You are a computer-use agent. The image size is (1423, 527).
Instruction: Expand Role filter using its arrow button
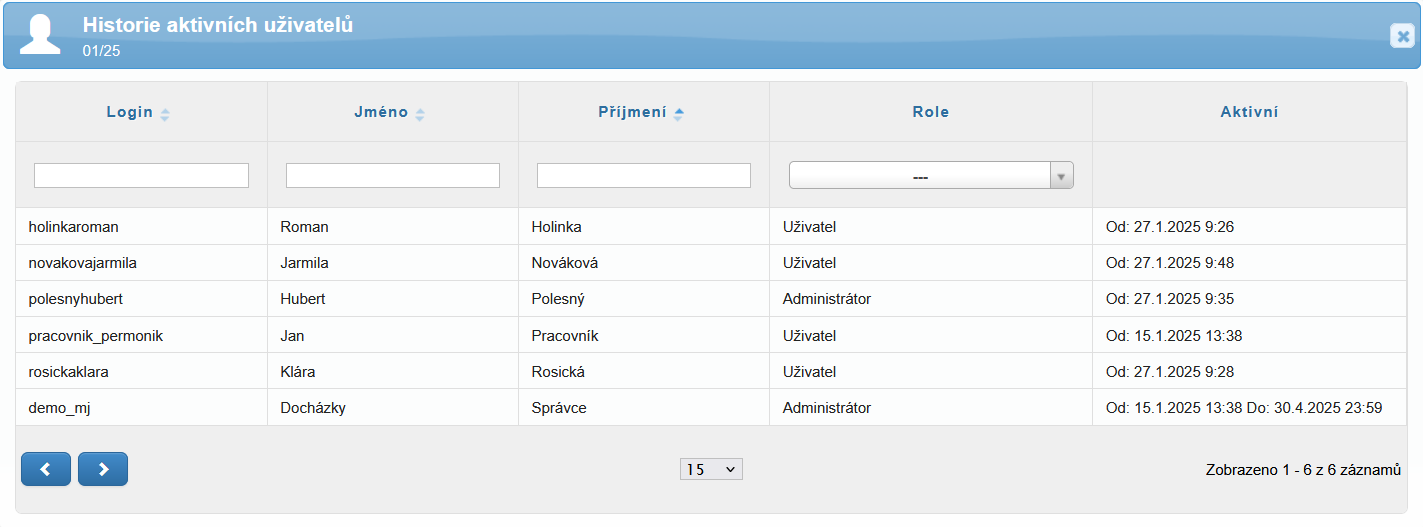click(x=1061, y=176)
